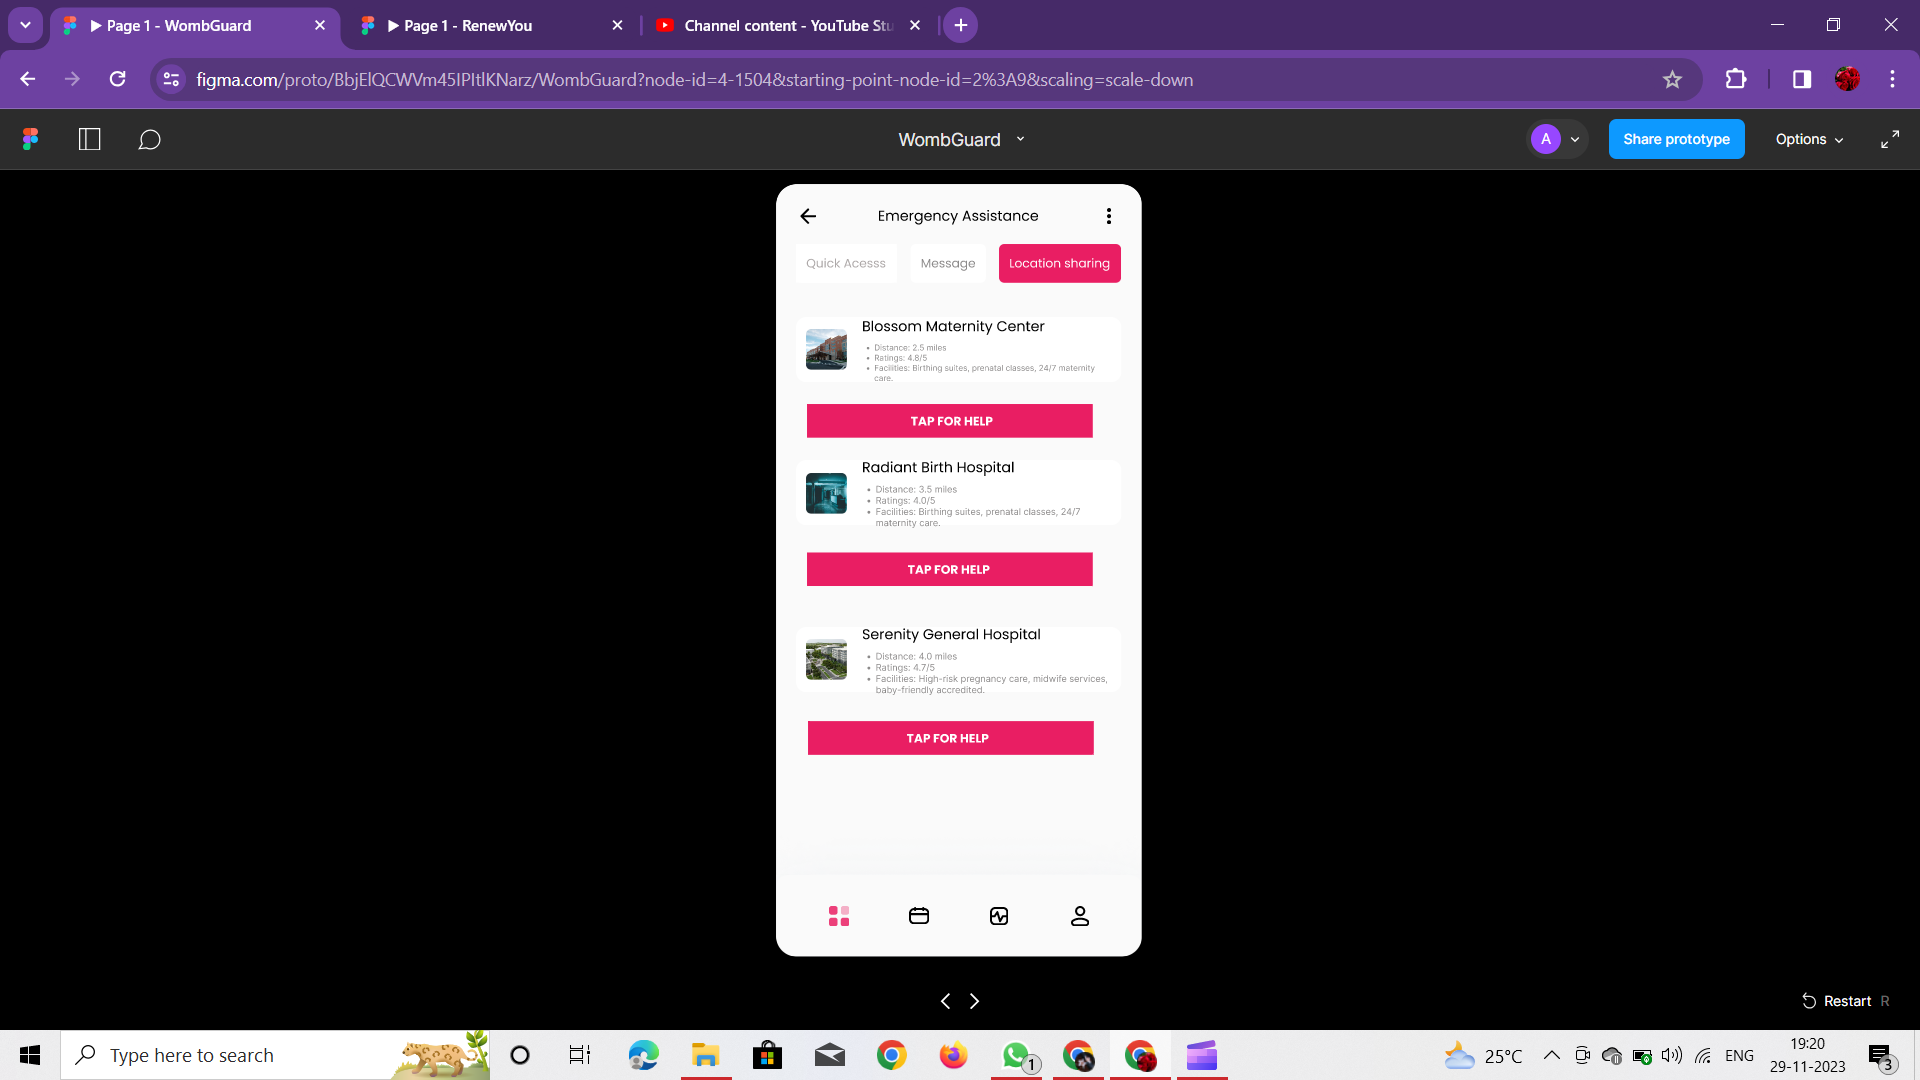Click the Figma logo icon
This screenshot has height=1080, width=1920.
click(30, 139)
